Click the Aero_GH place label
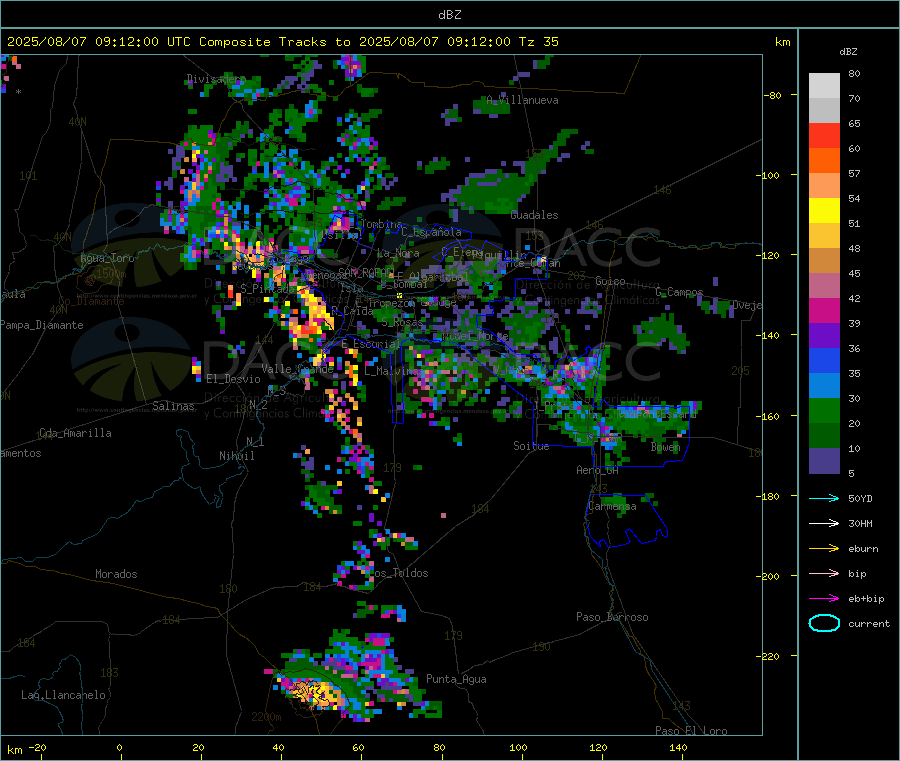 coord(597,470)
